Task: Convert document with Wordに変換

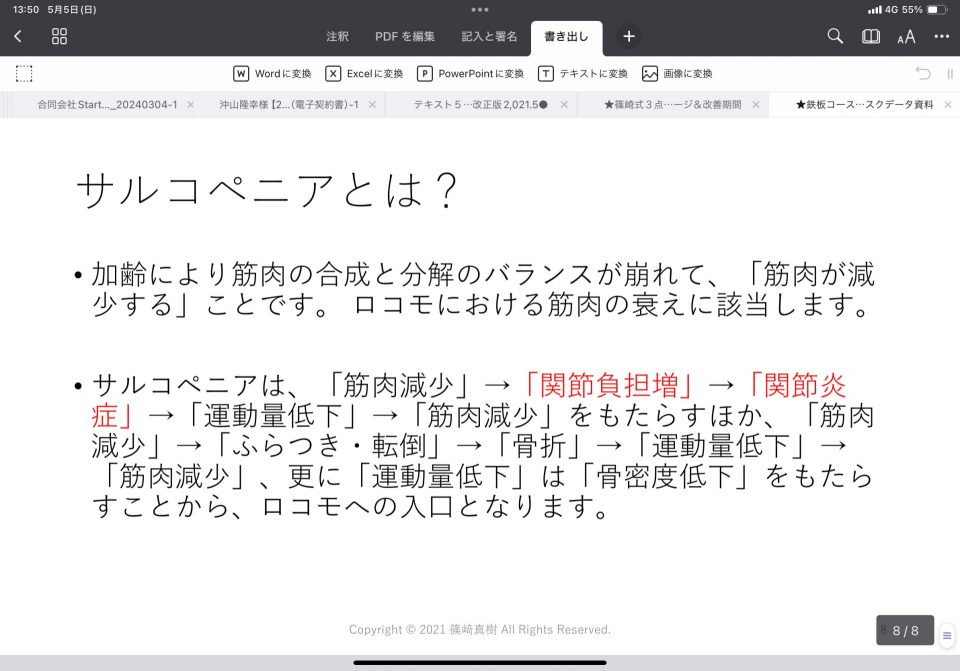Action: point(272,73)
